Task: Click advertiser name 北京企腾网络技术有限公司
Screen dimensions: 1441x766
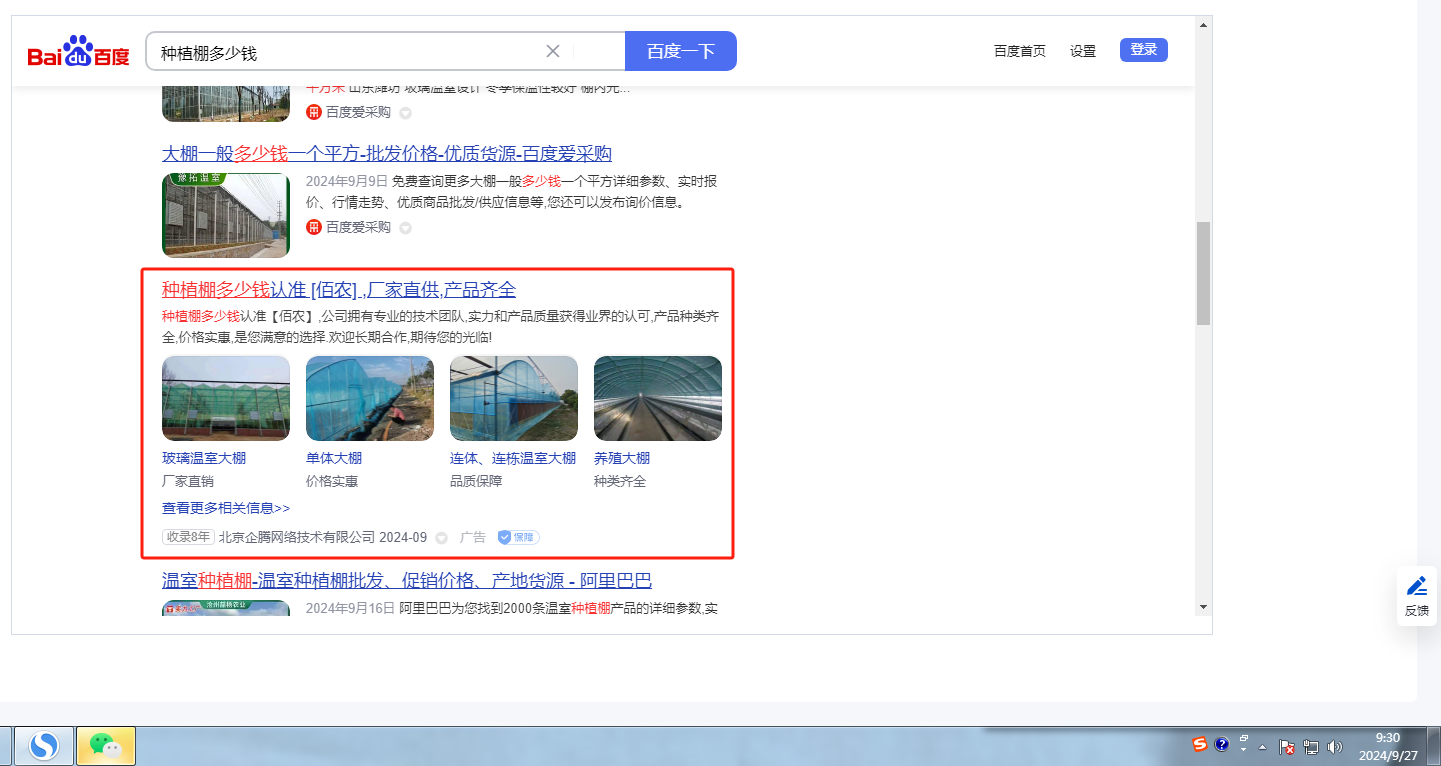Action: pyautogui.click(x=297, y=537)
